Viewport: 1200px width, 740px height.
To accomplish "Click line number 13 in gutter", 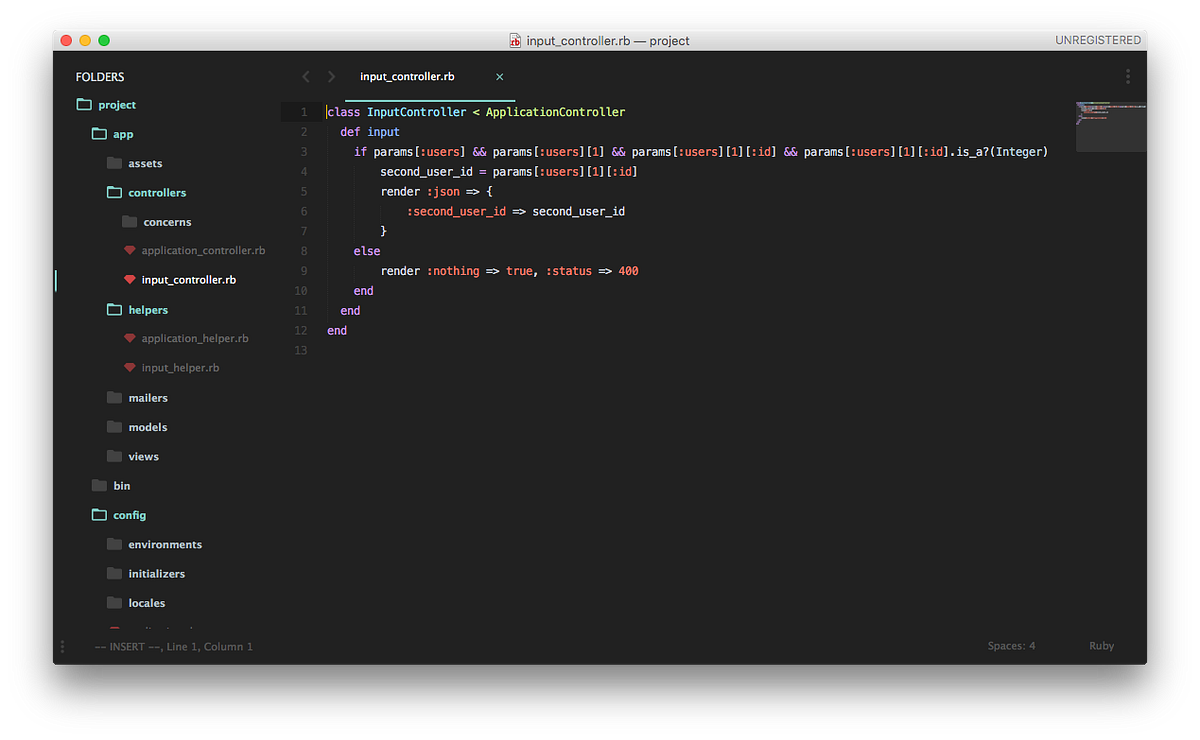I will click(x=302, y=350).
